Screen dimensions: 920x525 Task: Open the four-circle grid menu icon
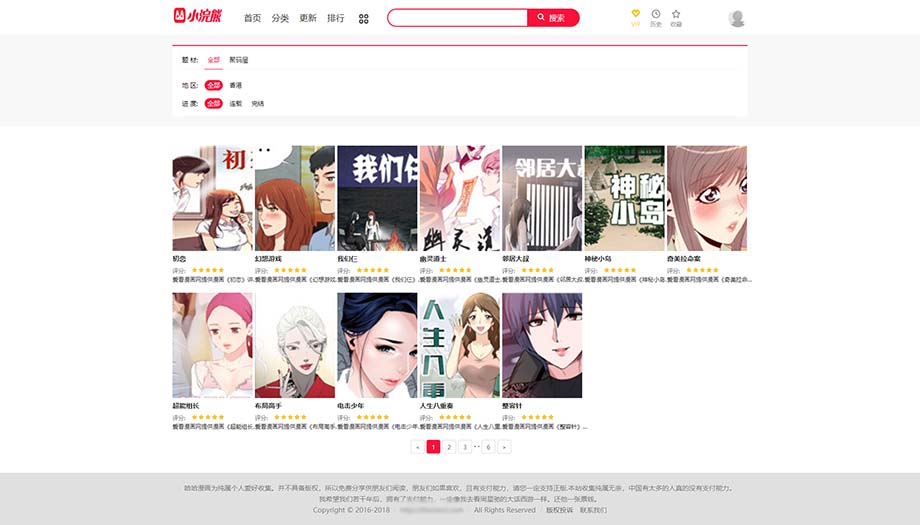click(364, 19)
